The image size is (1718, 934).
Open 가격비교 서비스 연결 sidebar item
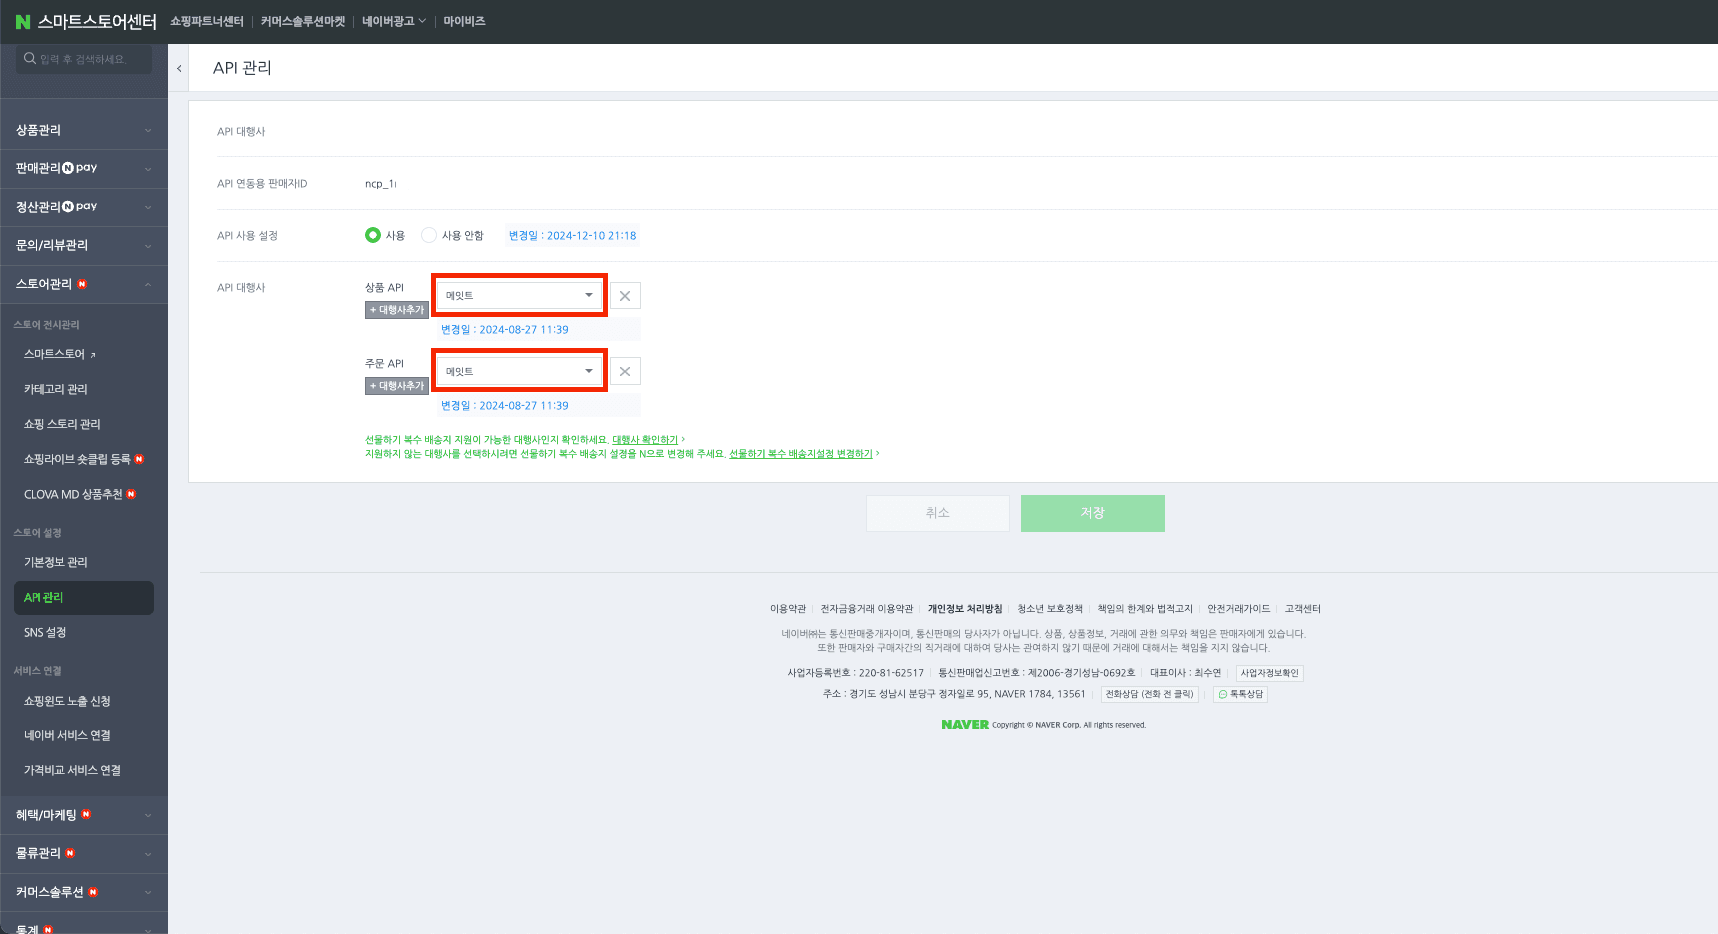(x=72, y=770)
